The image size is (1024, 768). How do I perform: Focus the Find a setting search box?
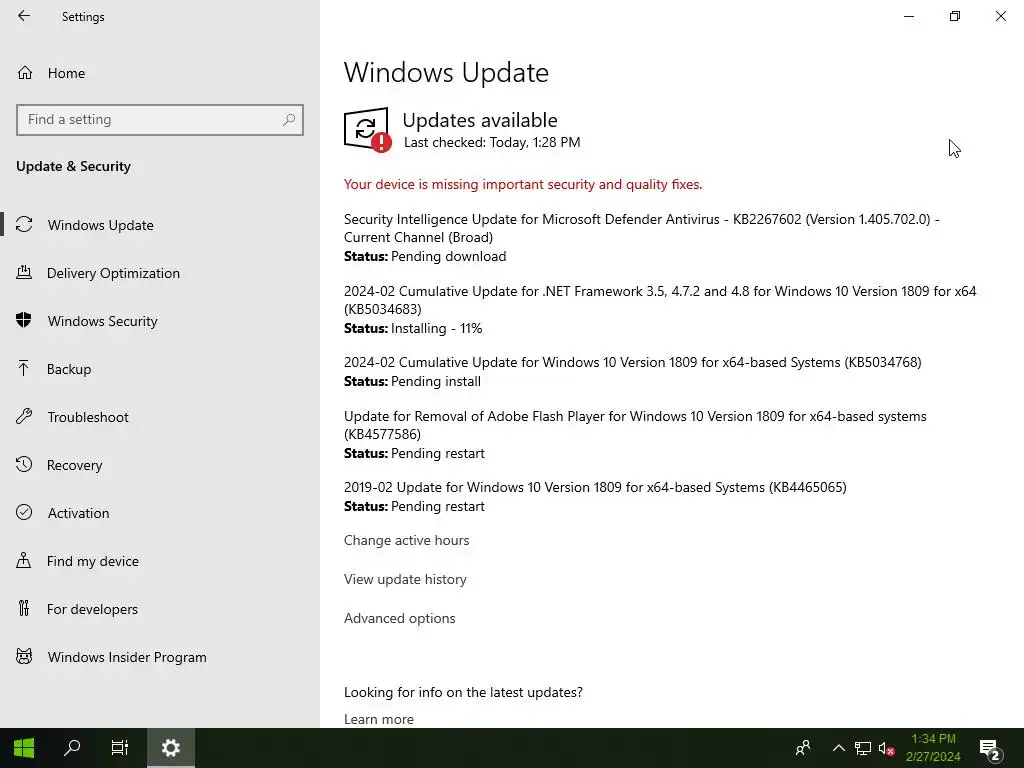coord(160,120)
